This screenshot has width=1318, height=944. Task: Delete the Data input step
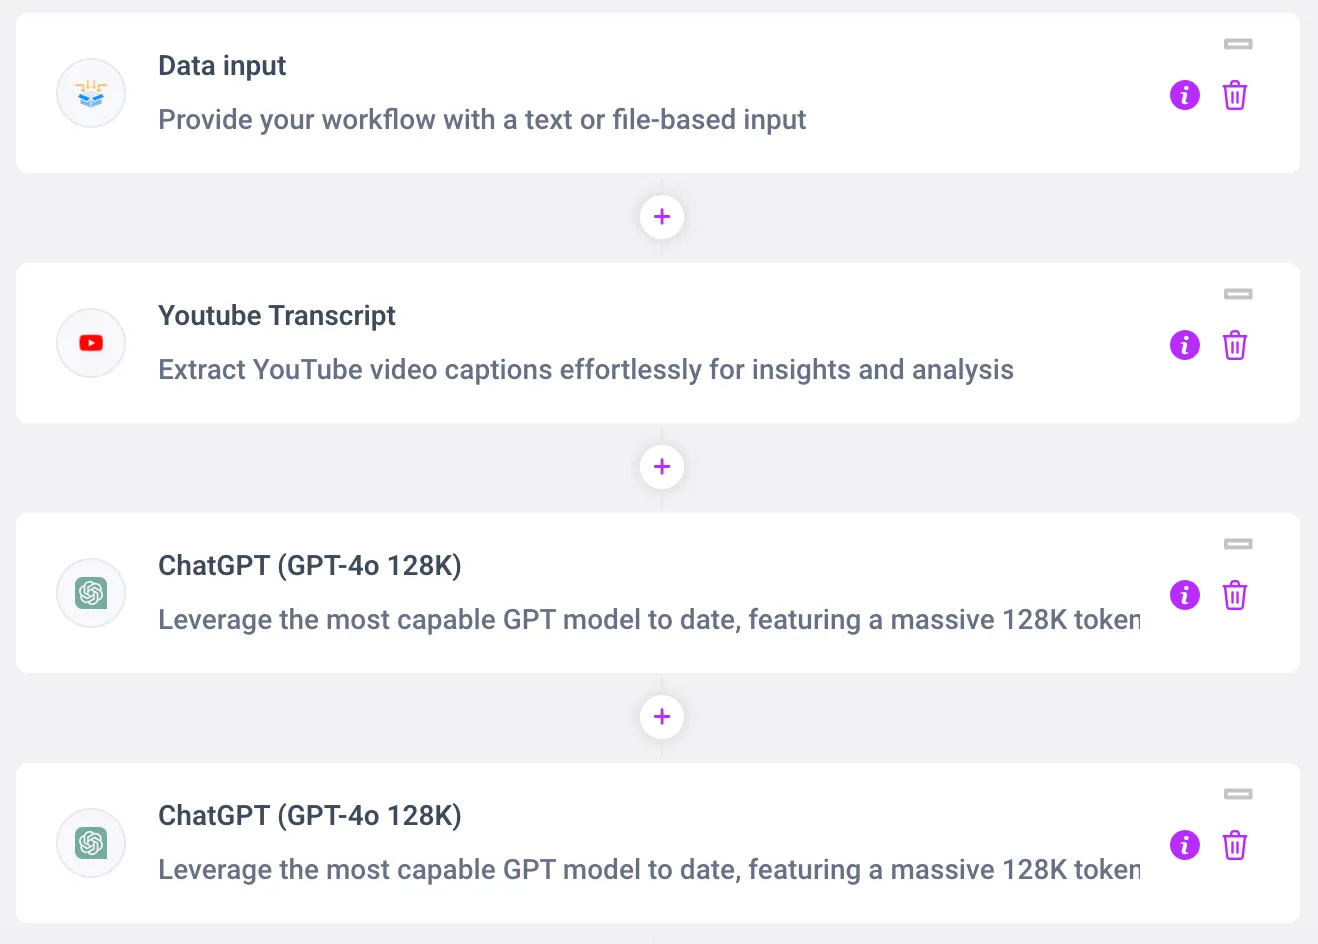[x=1235, y=95]
